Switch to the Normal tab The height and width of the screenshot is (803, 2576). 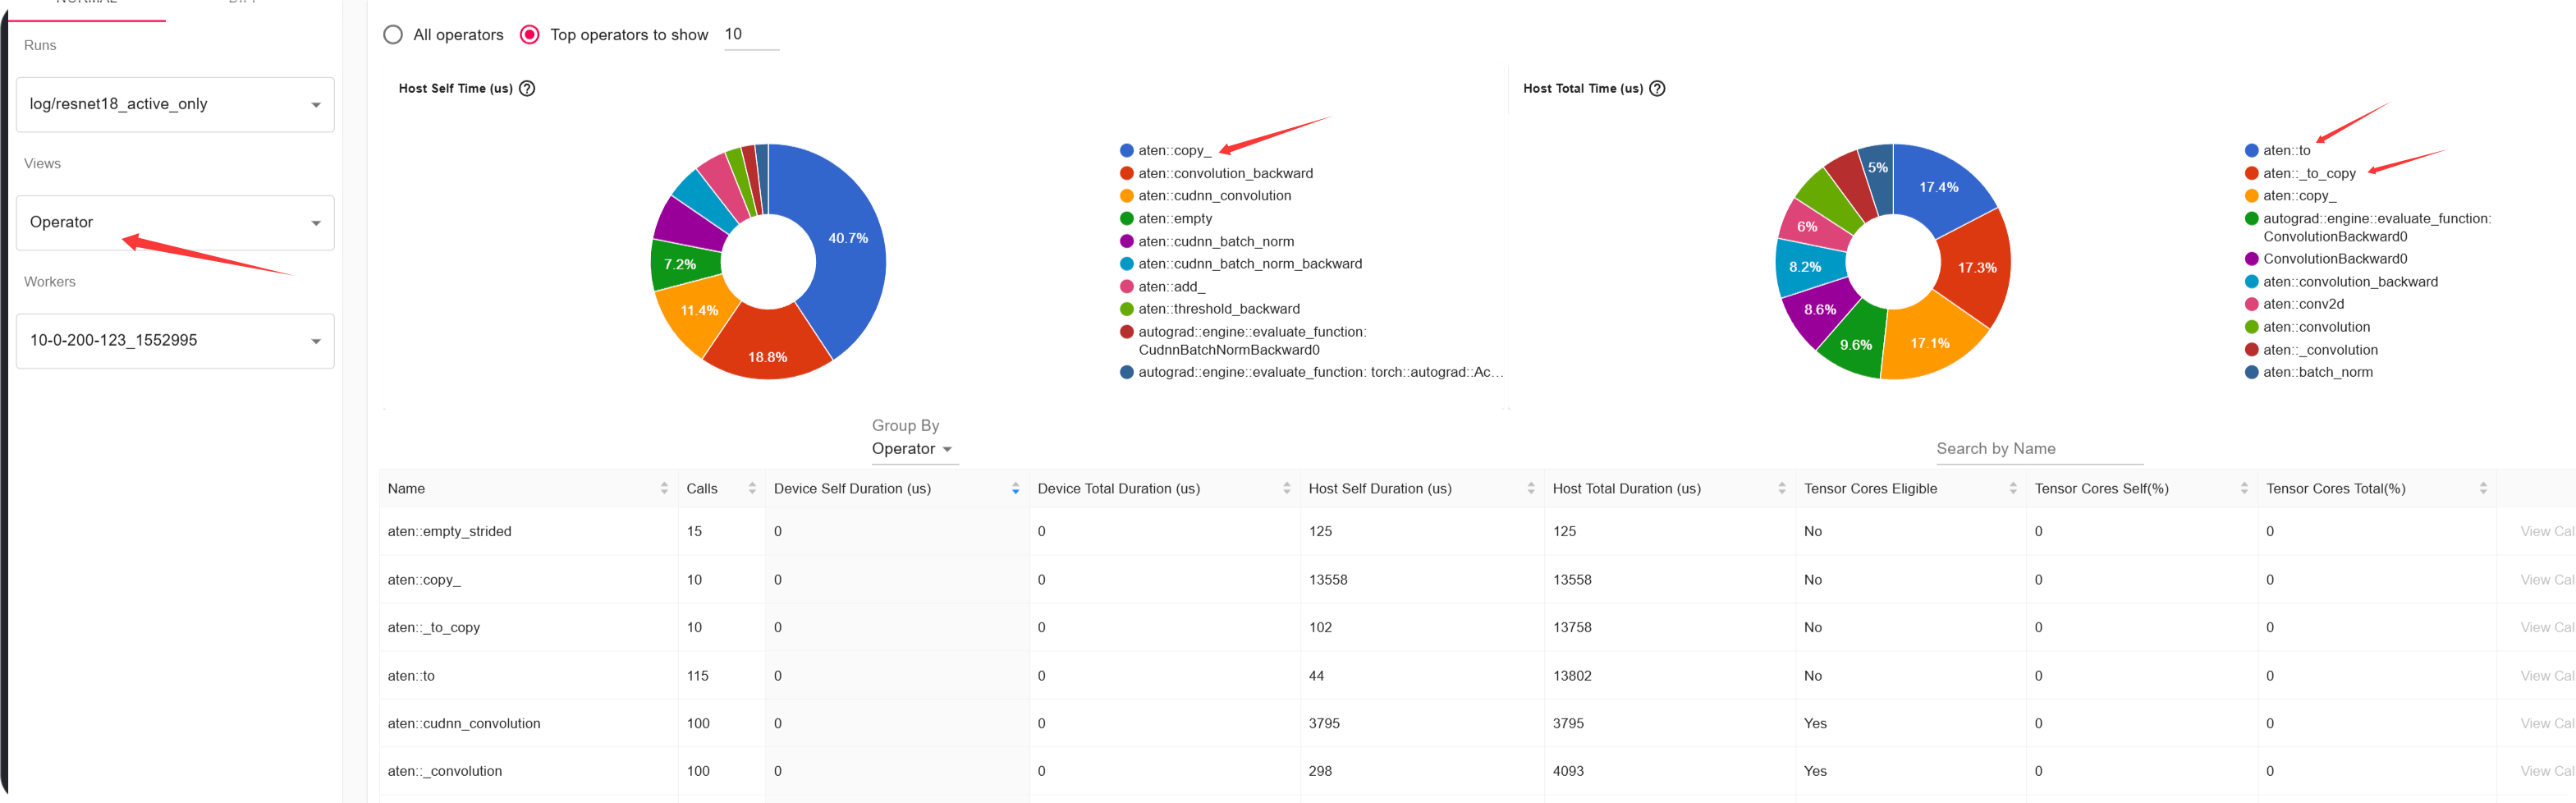[86, 3]
